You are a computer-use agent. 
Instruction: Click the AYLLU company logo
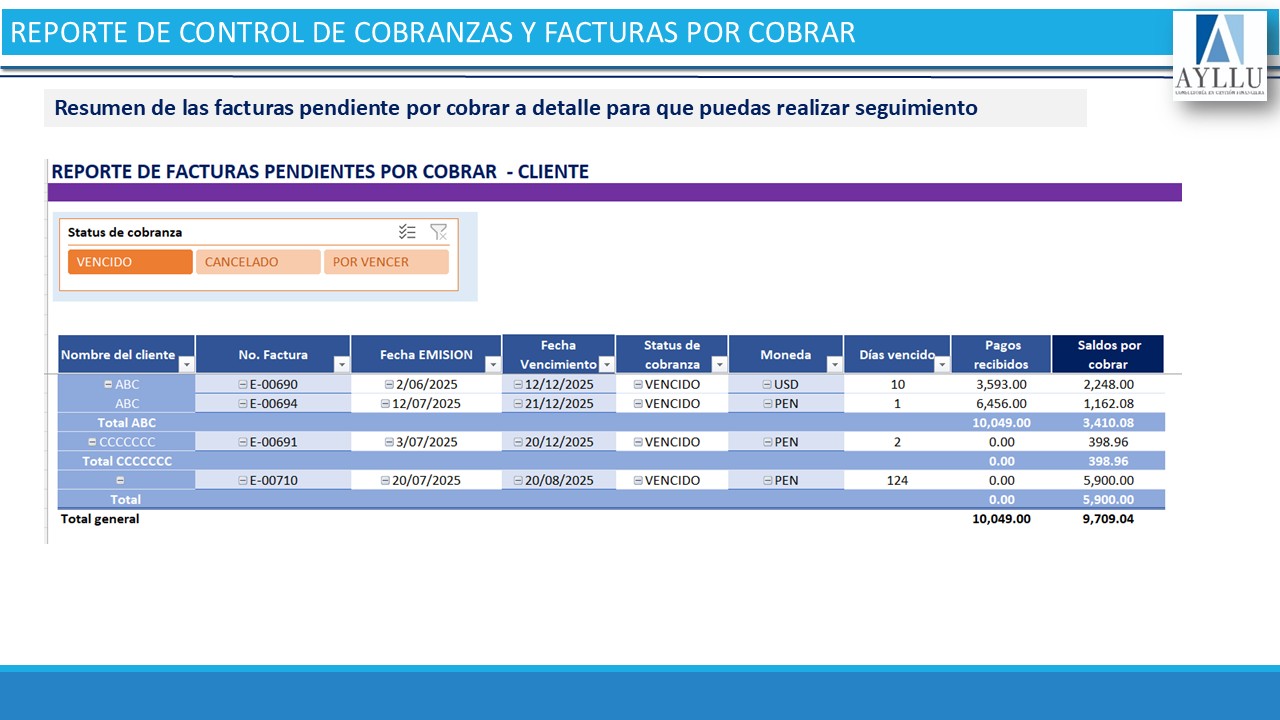tap(1219, 56)
